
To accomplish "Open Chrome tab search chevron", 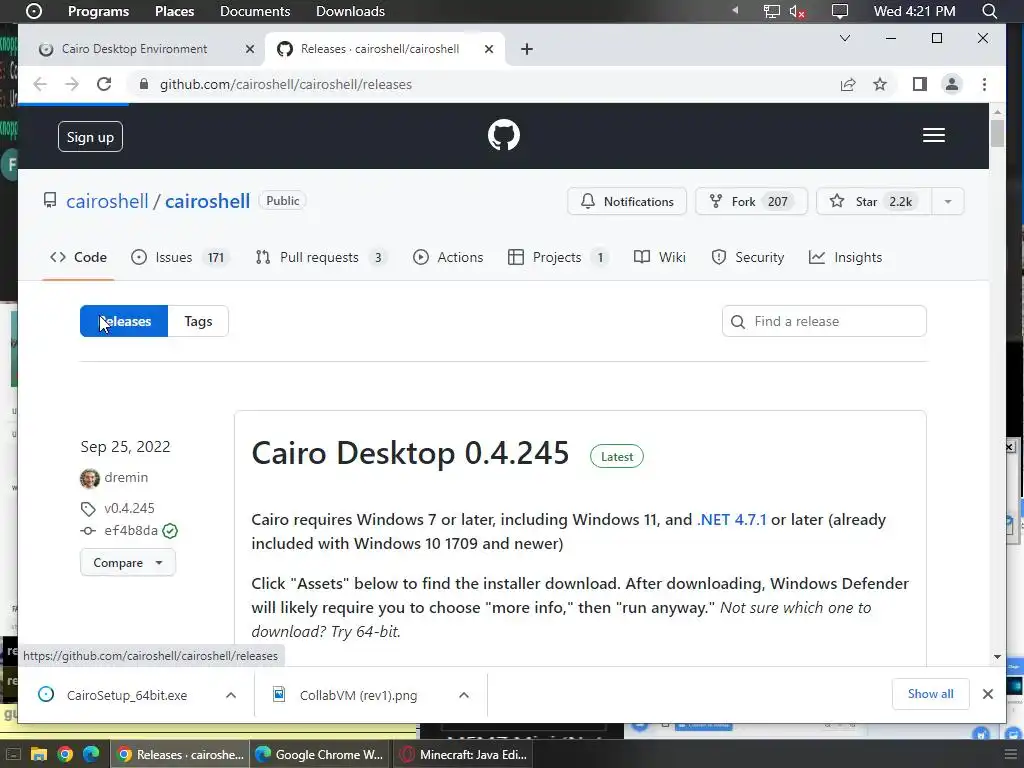I will [x=844, y=38].
